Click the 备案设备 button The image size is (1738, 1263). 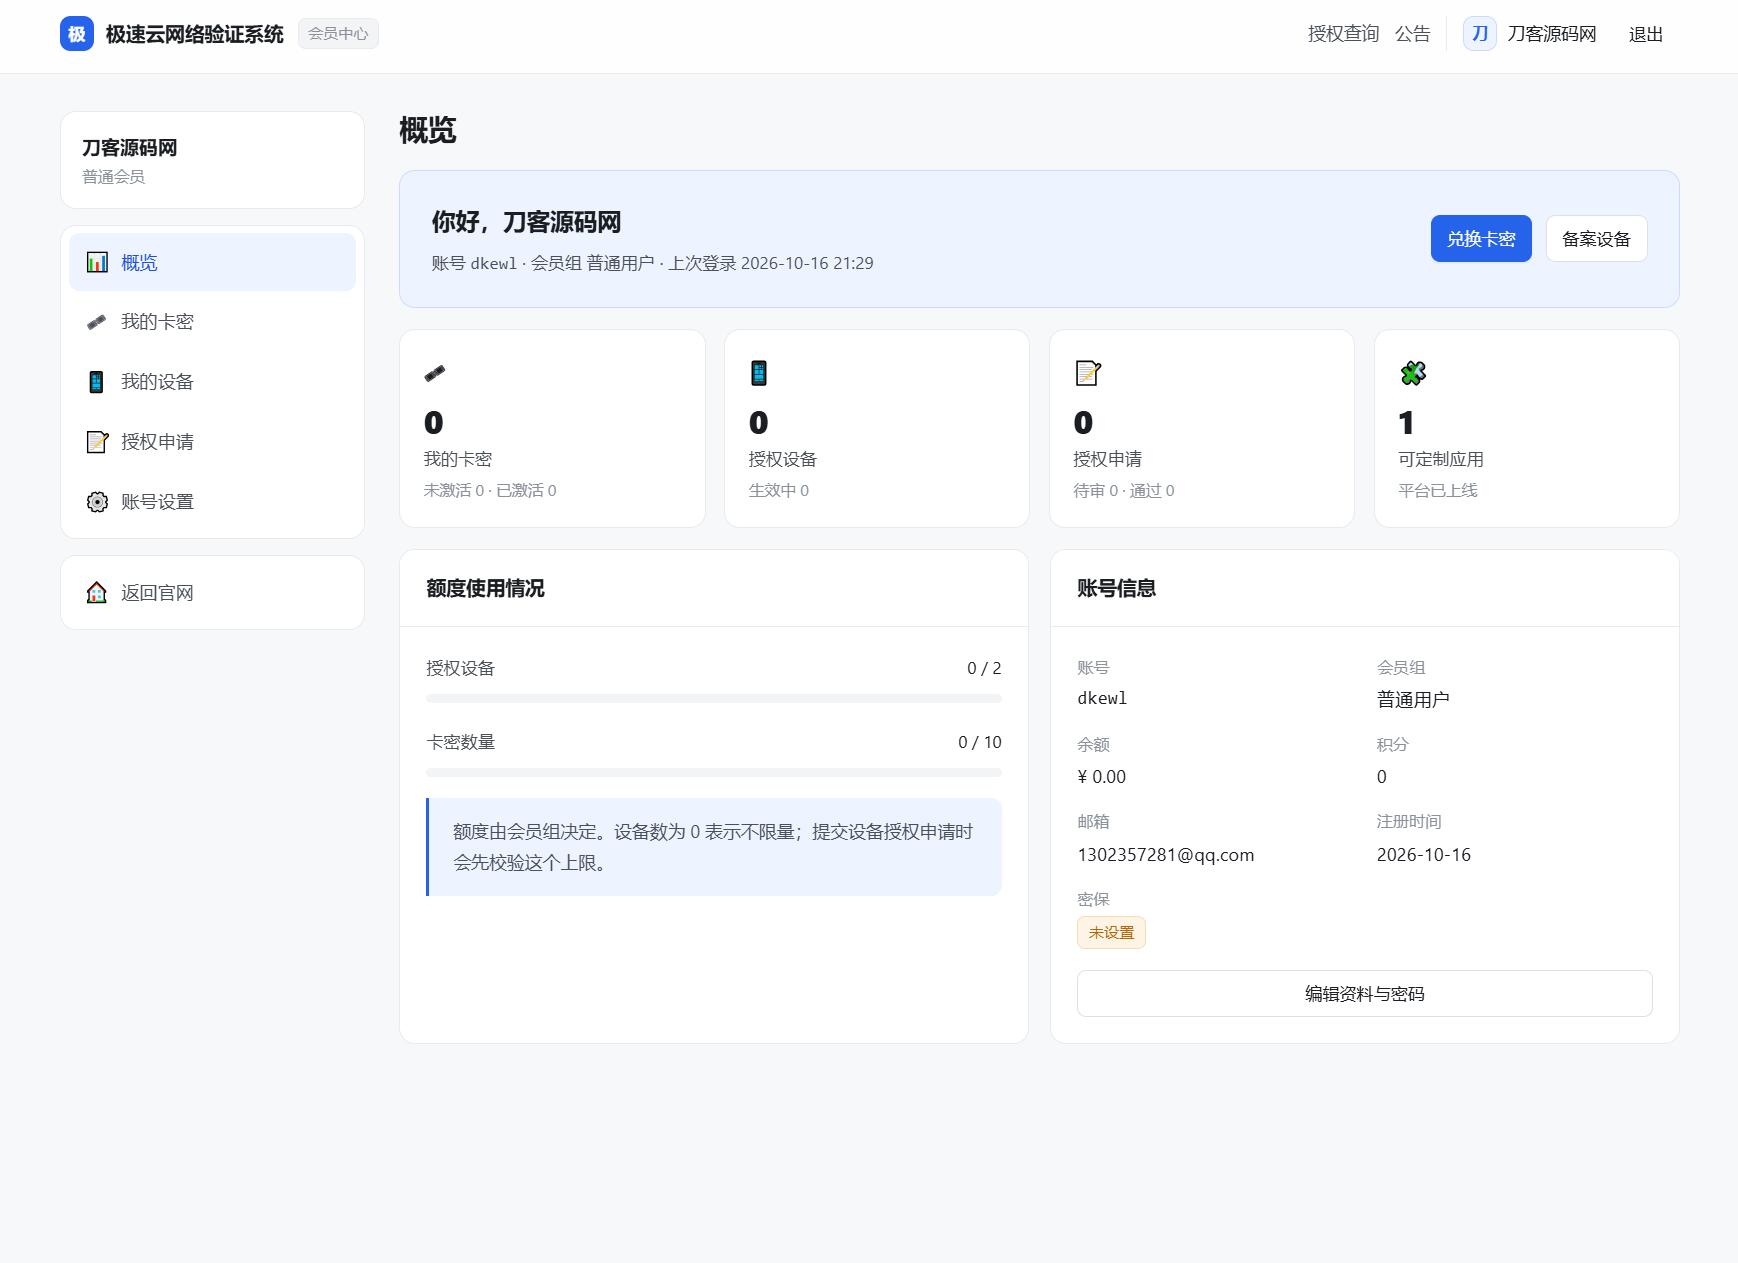click(1596, 239)
